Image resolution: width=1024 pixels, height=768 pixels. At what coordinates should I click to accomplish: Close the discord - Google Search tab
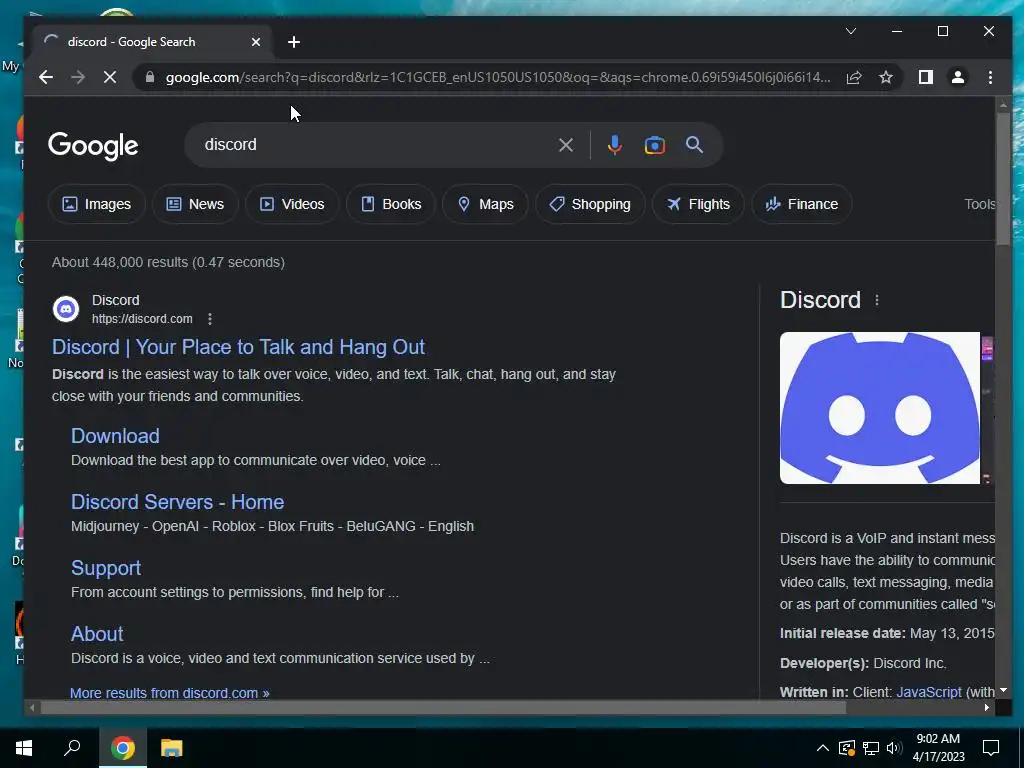(x=256, y=42)
